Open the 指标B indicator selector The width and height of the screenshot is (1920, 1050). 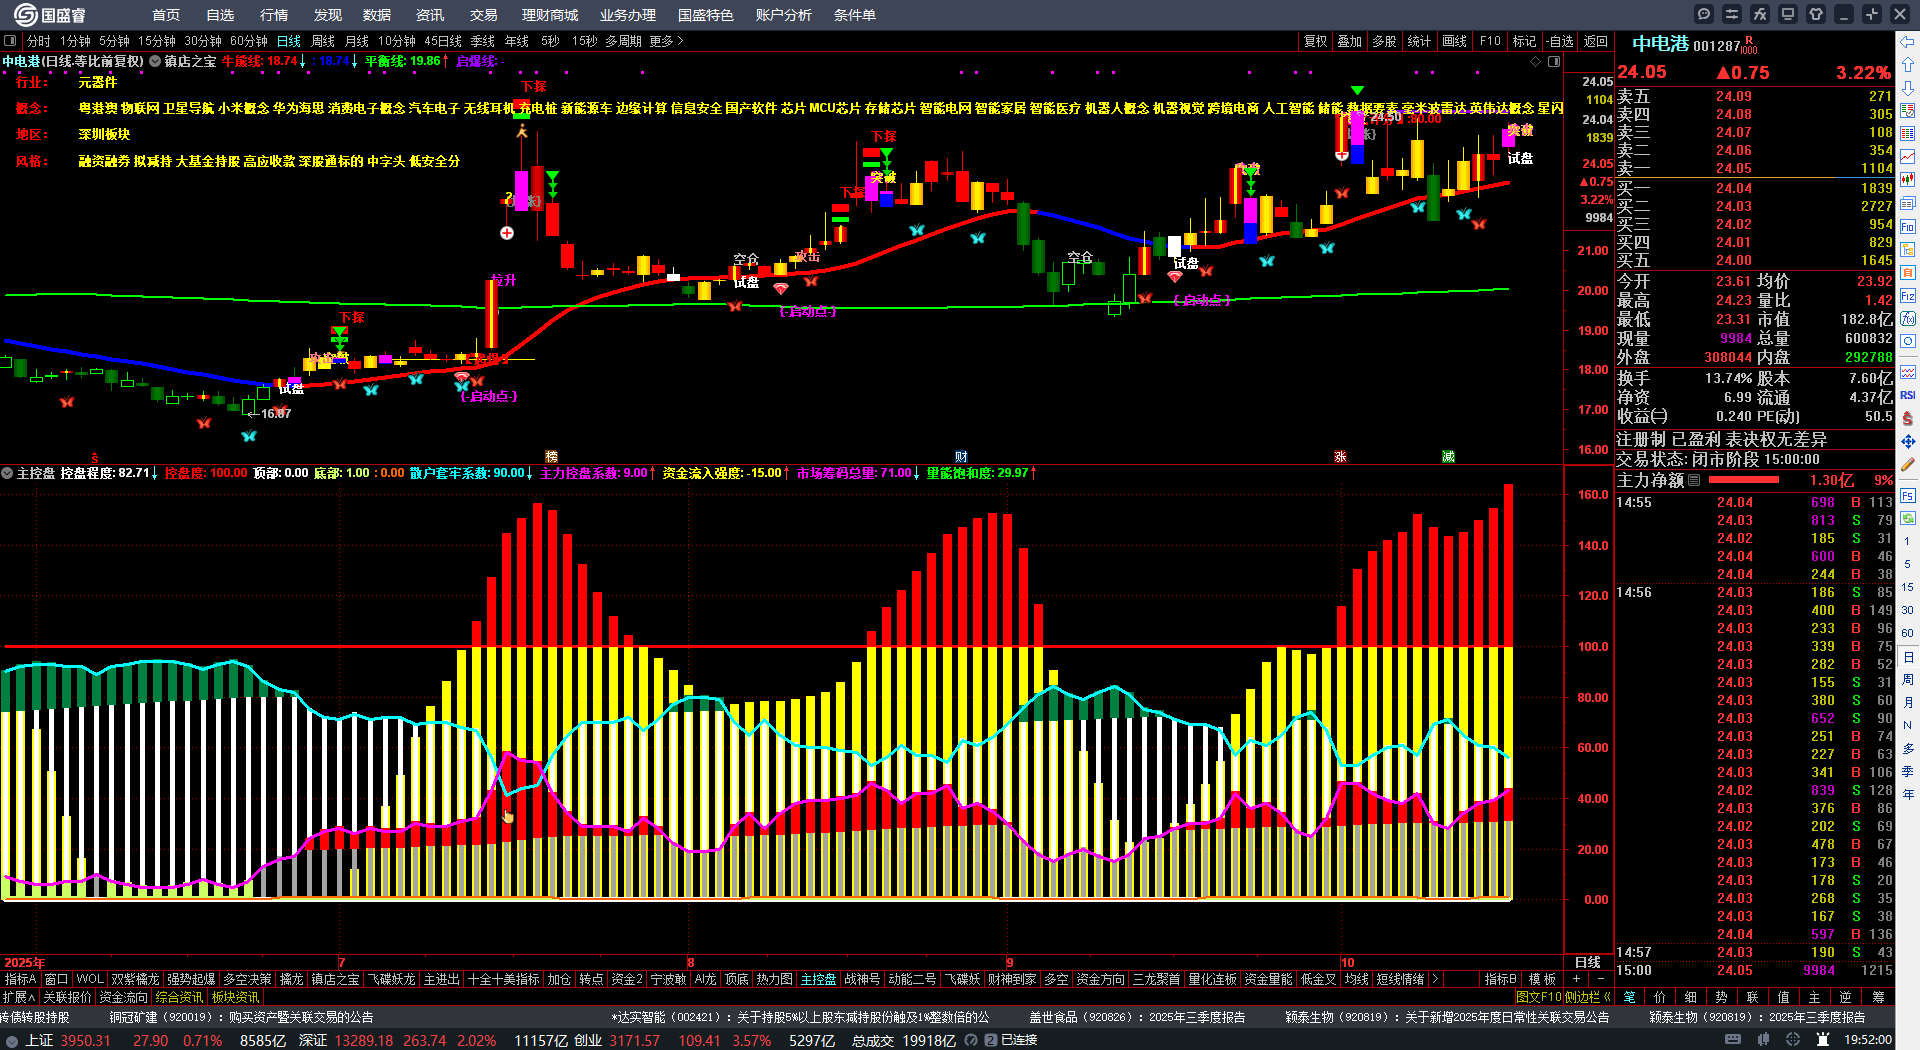click(x=1501, y=979)
